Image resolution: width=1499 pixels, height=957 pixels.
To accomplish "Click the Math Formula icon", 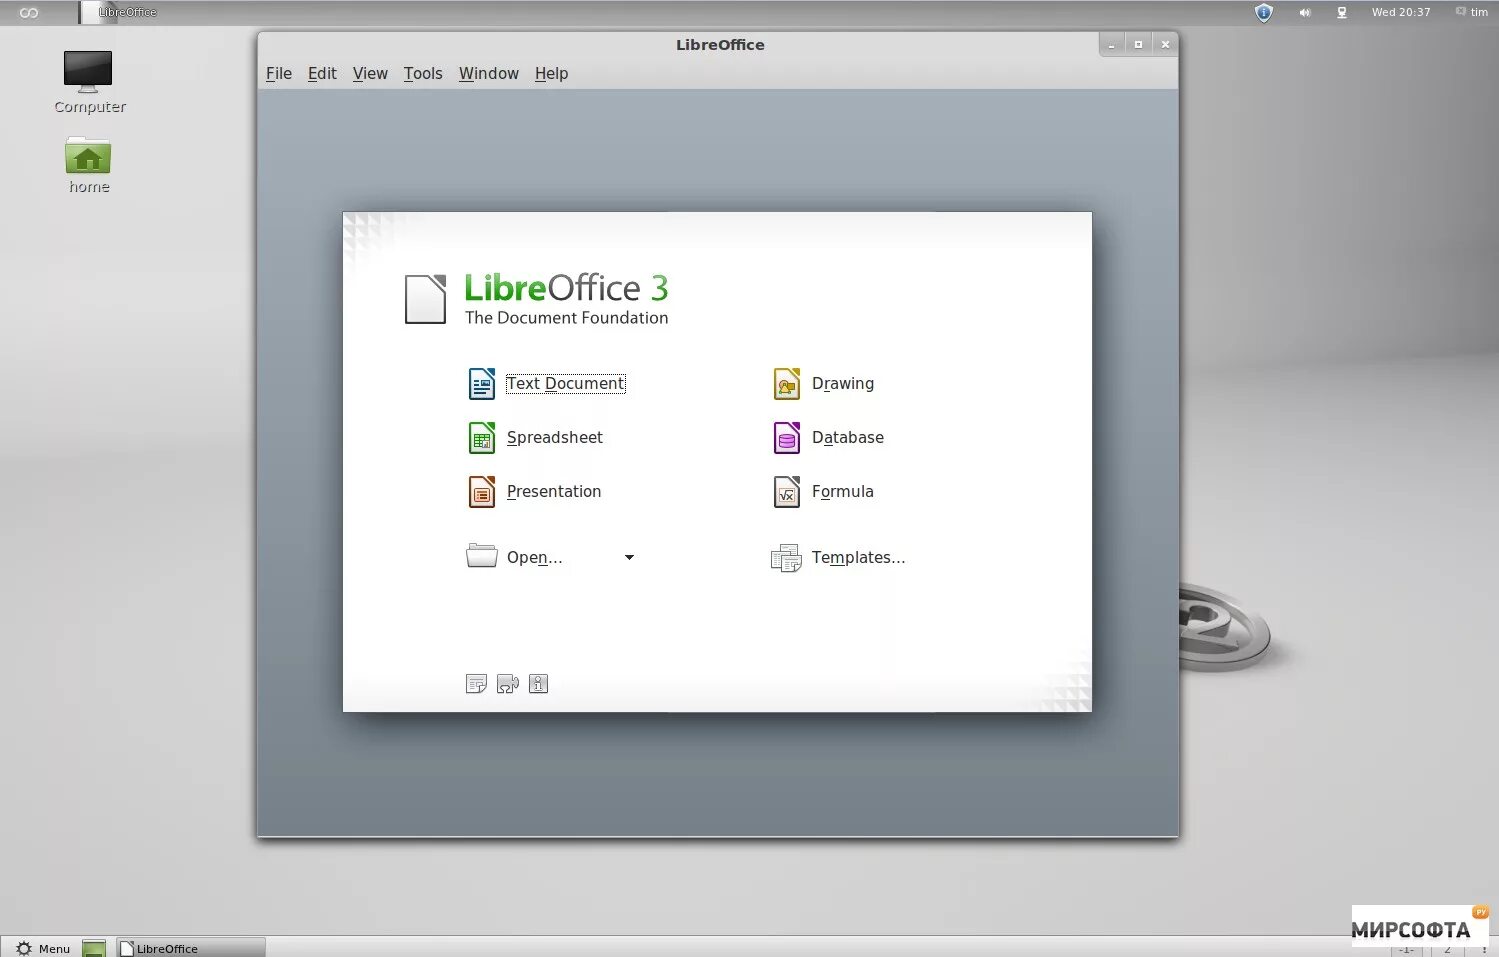I will [787, 491].
